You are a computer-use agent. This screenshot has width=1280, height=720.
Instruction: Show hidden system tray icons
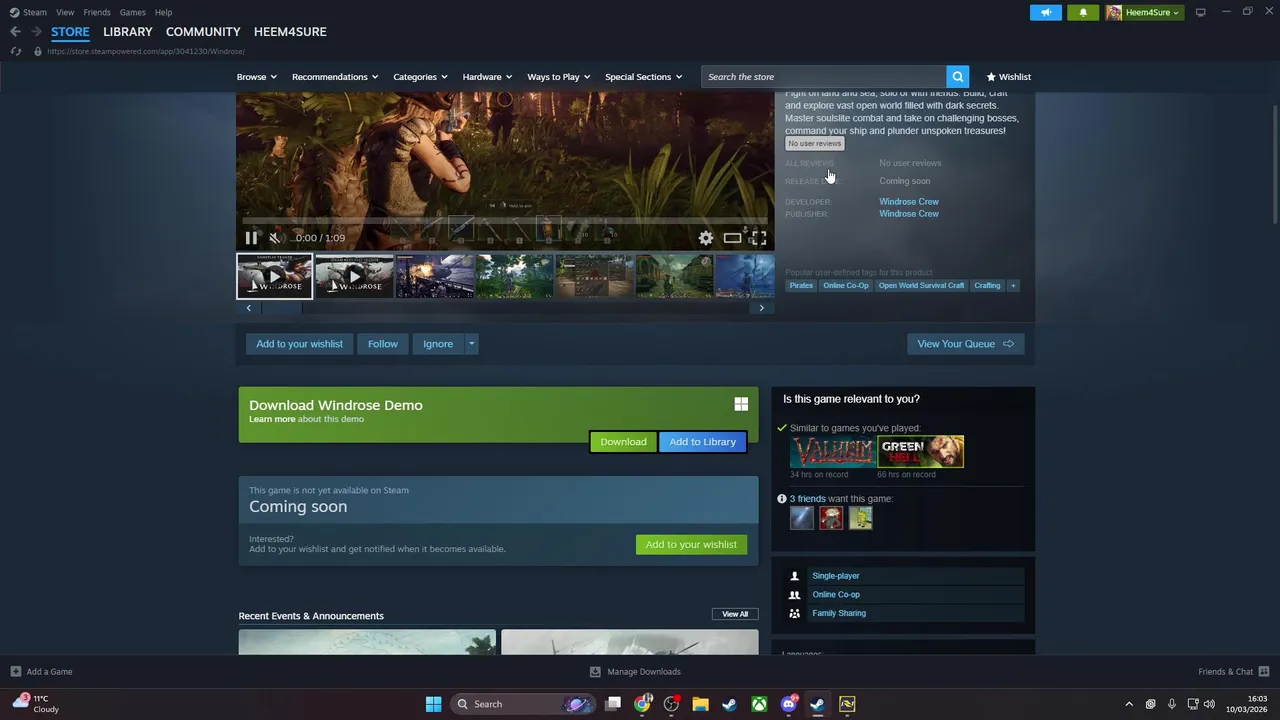[1129, 704]
